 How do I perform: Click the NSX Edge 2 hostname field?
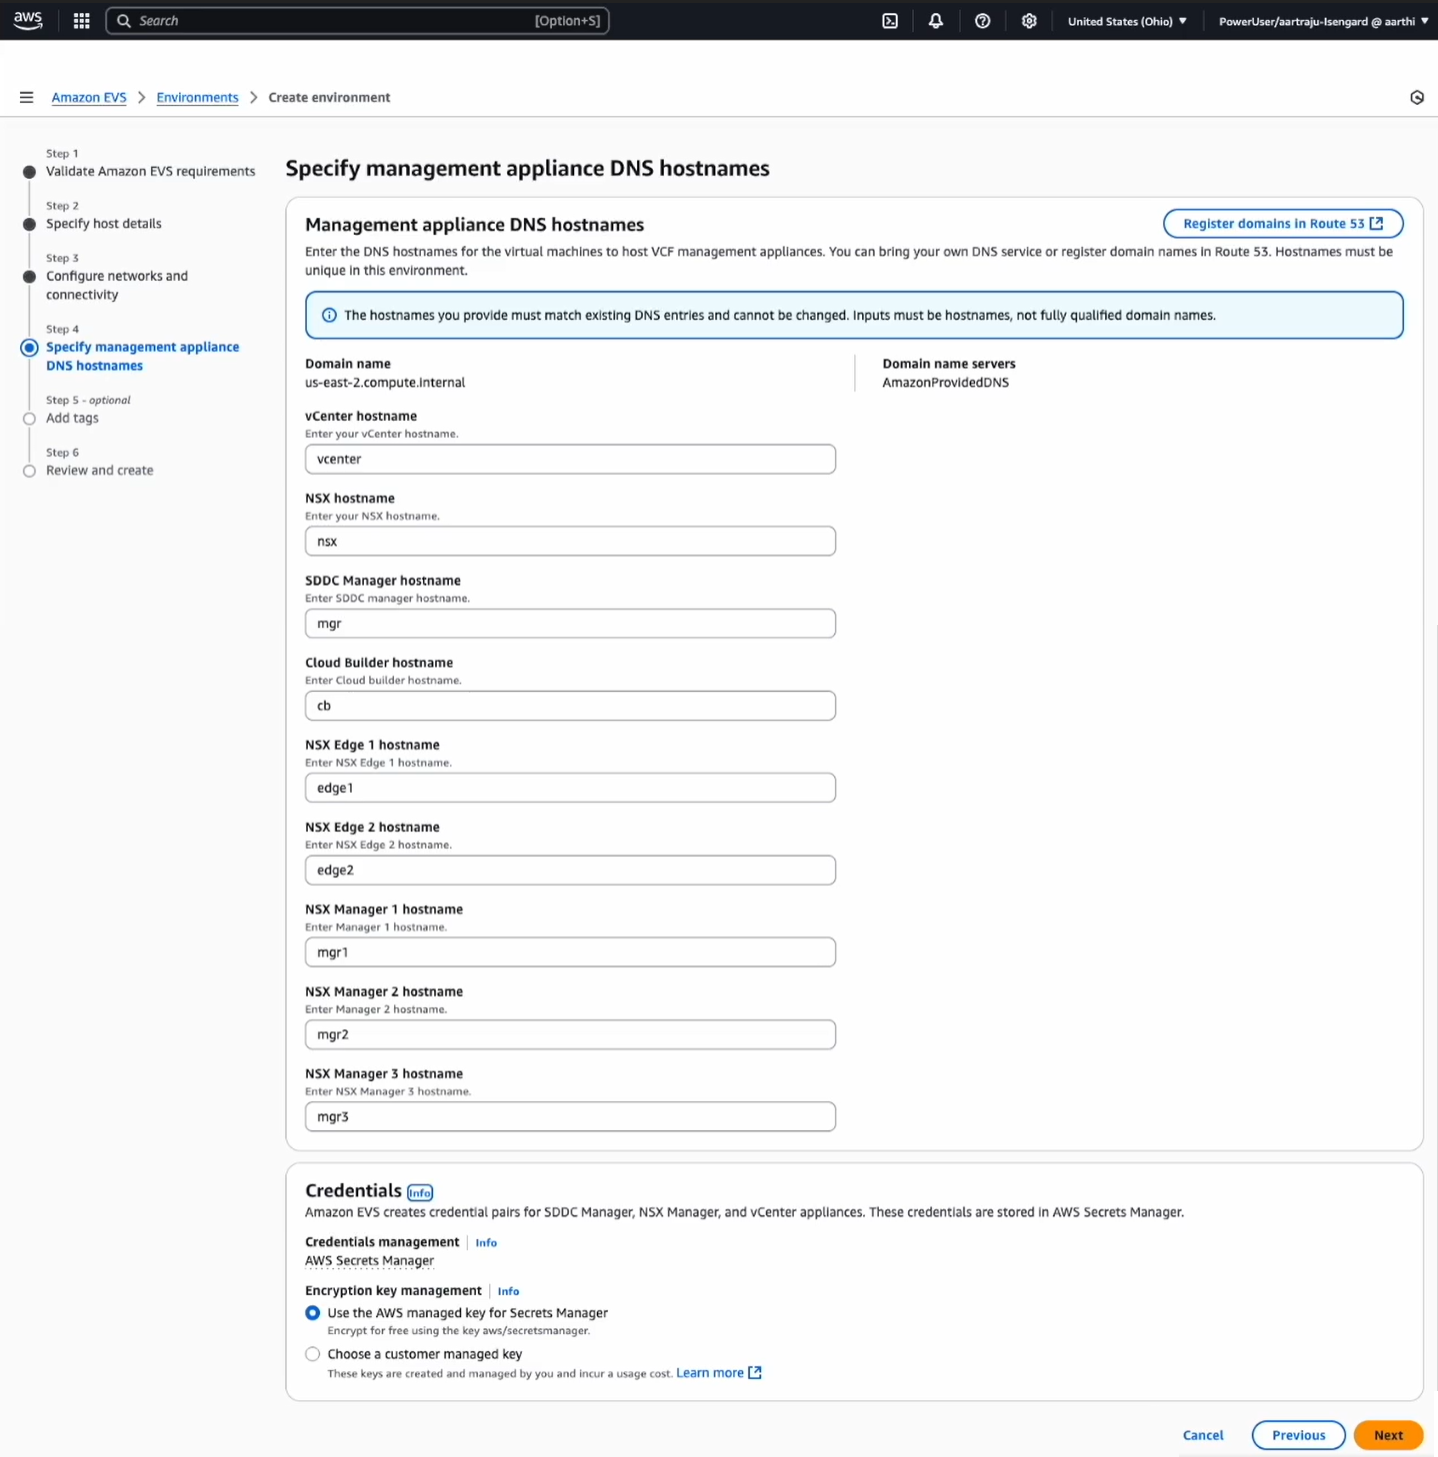[570, 870]
